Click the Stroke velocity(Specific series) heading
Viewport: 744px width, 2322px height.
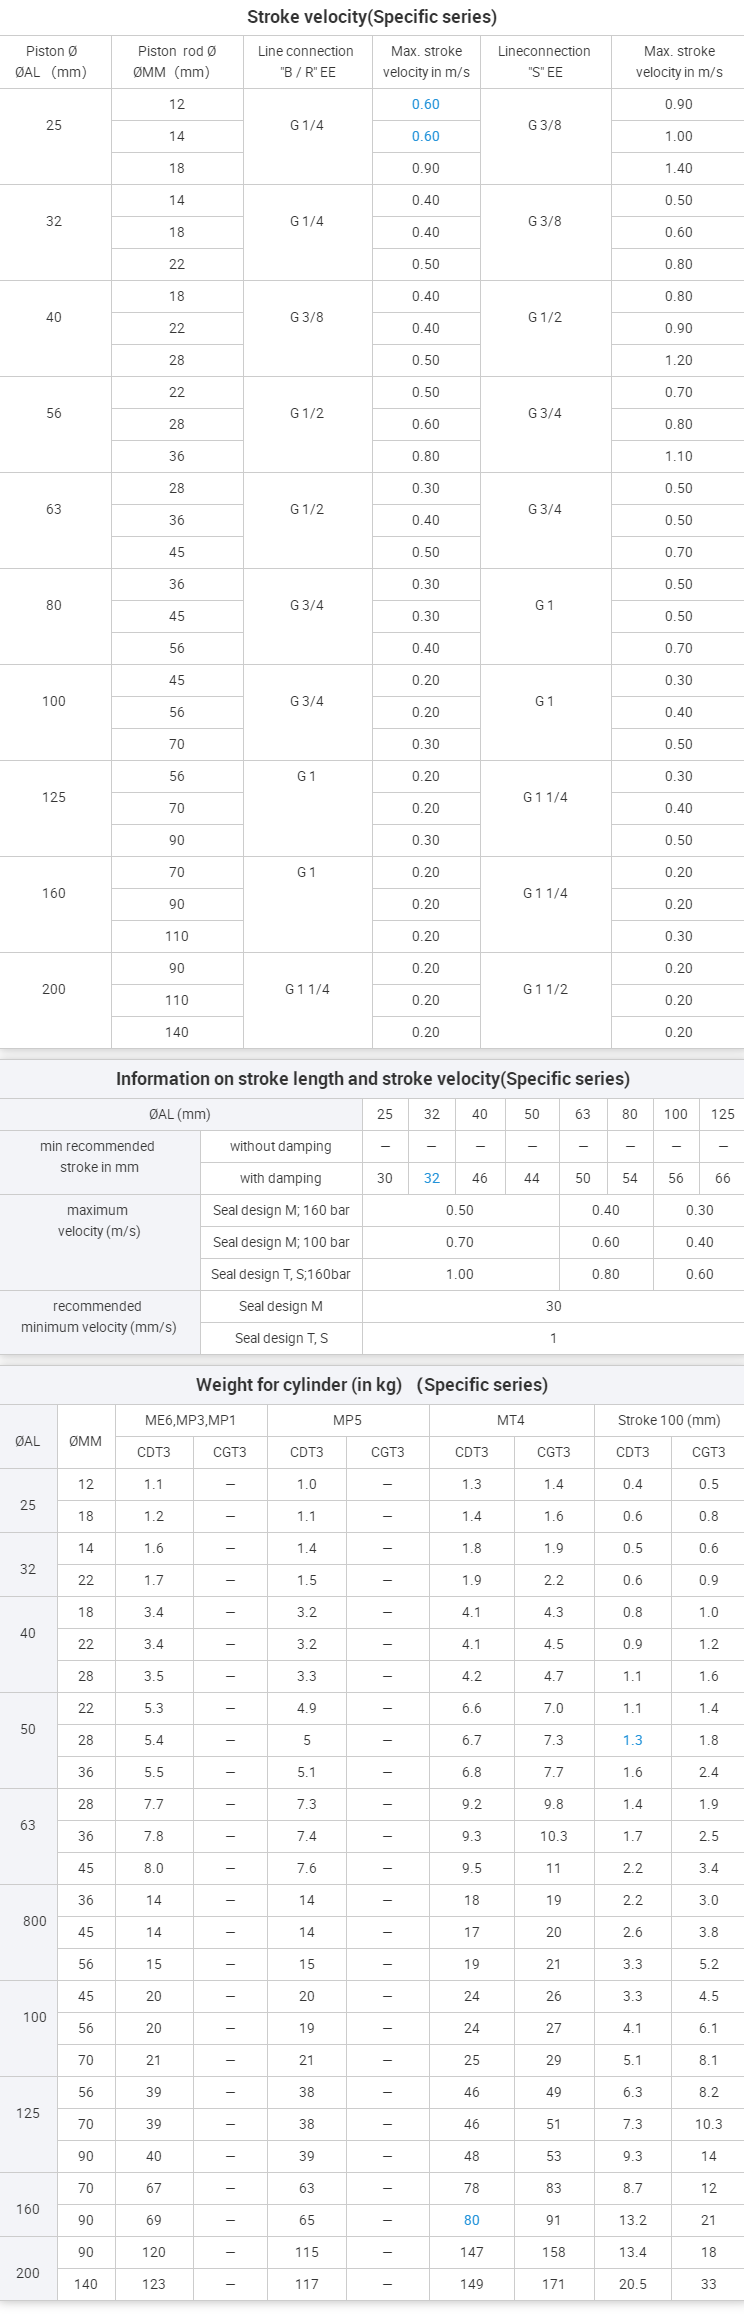point(372,17)
